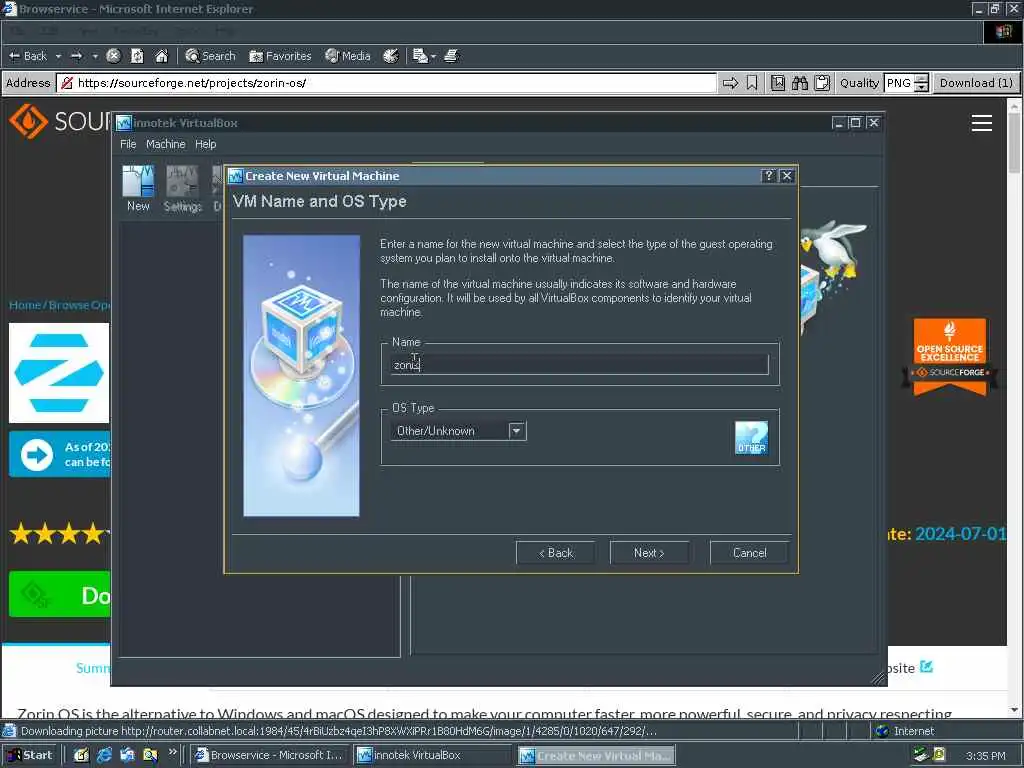Open the Forward button history dropdown arrow
Image resolution: width=1024 pixels, height=768 pixels.
95,56
